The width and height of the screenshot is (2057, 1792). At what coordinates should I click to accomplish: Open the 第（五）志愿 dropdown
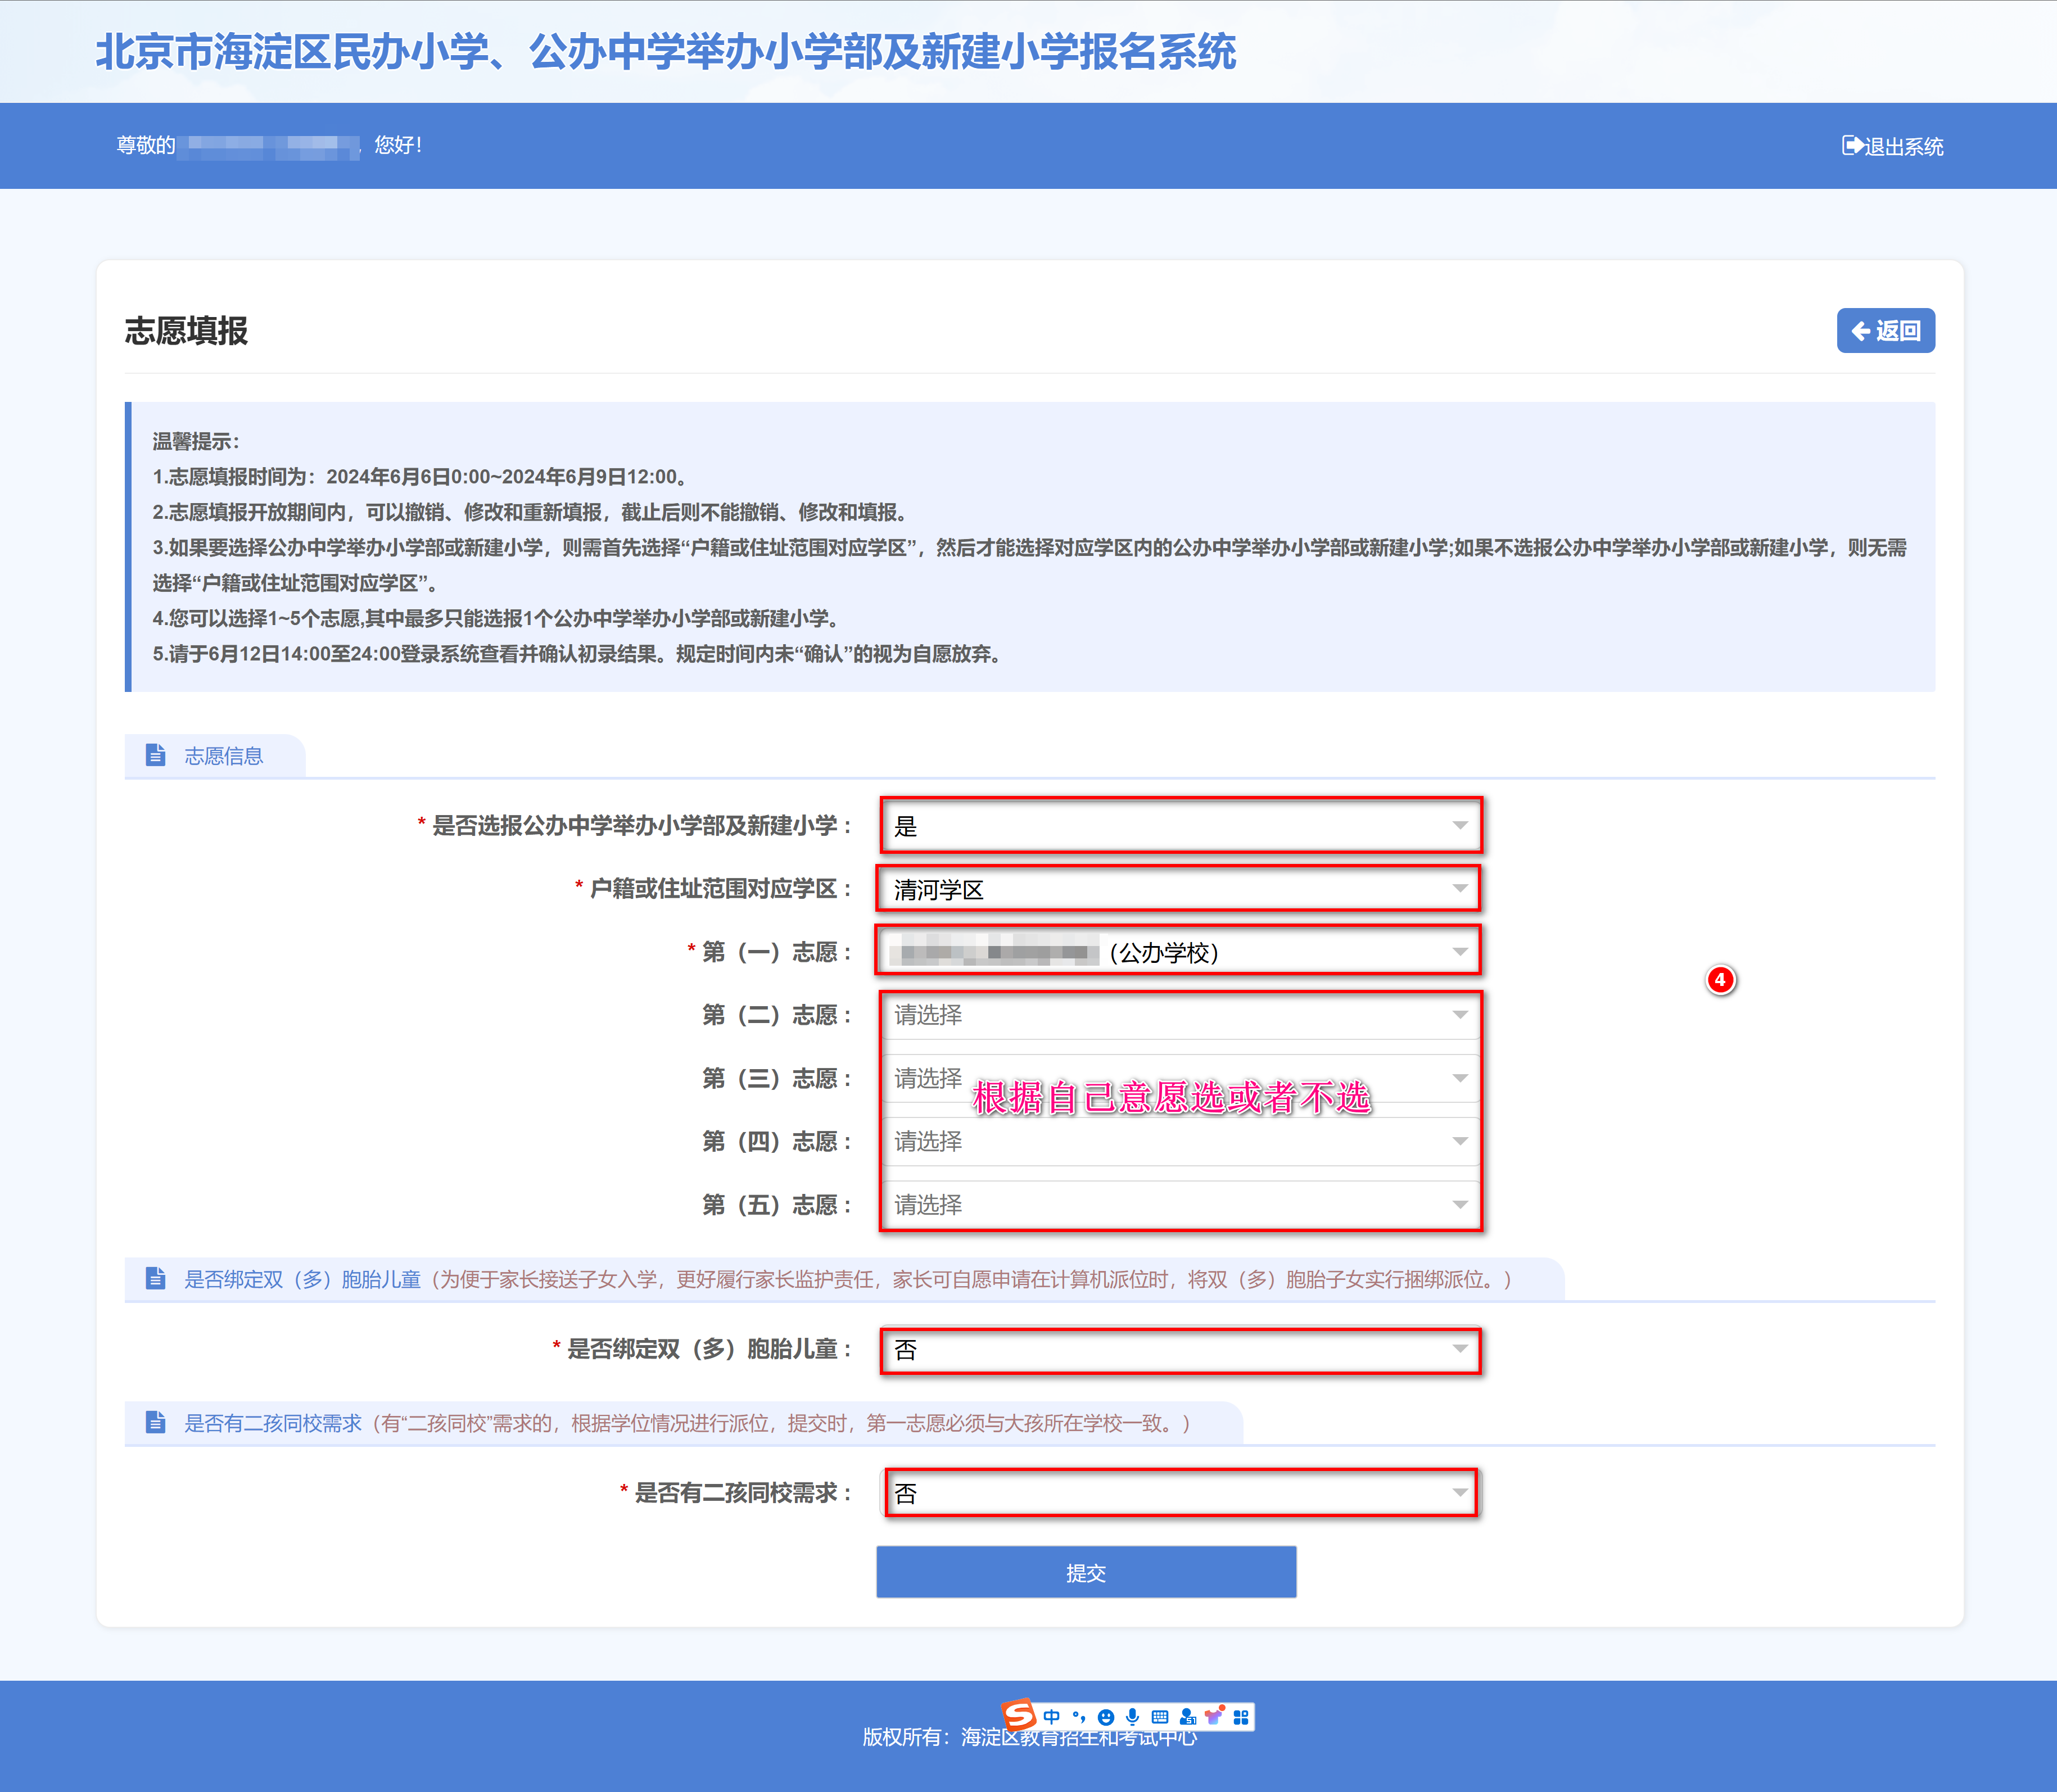1180,1204
